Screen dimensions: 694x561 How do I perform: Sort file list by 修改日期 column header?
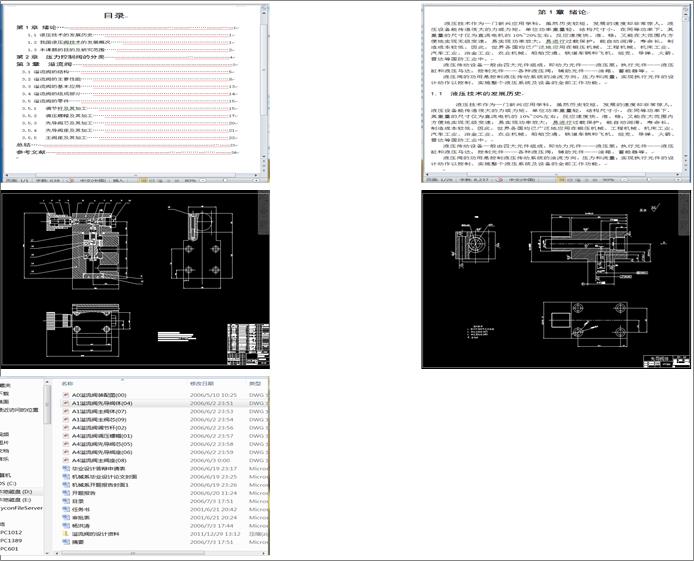click(202, 384)
